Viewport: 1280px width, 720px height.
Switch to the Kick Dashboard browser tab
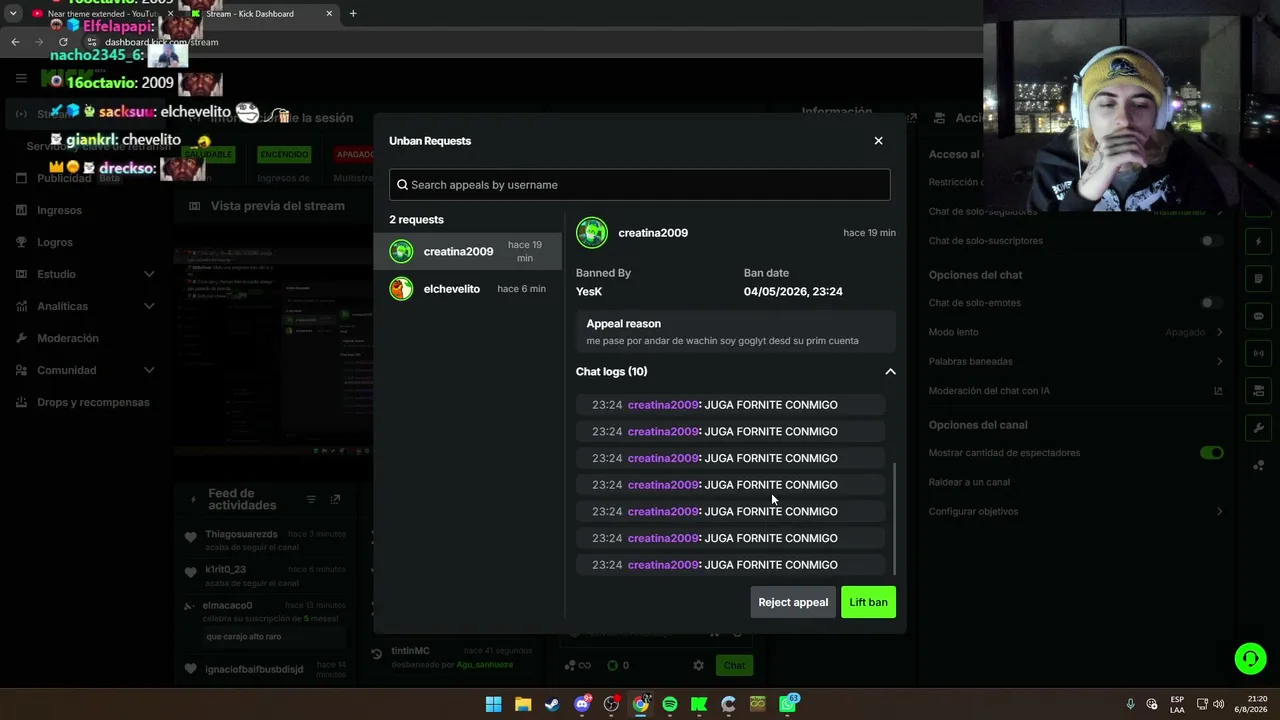coord(260,14)
